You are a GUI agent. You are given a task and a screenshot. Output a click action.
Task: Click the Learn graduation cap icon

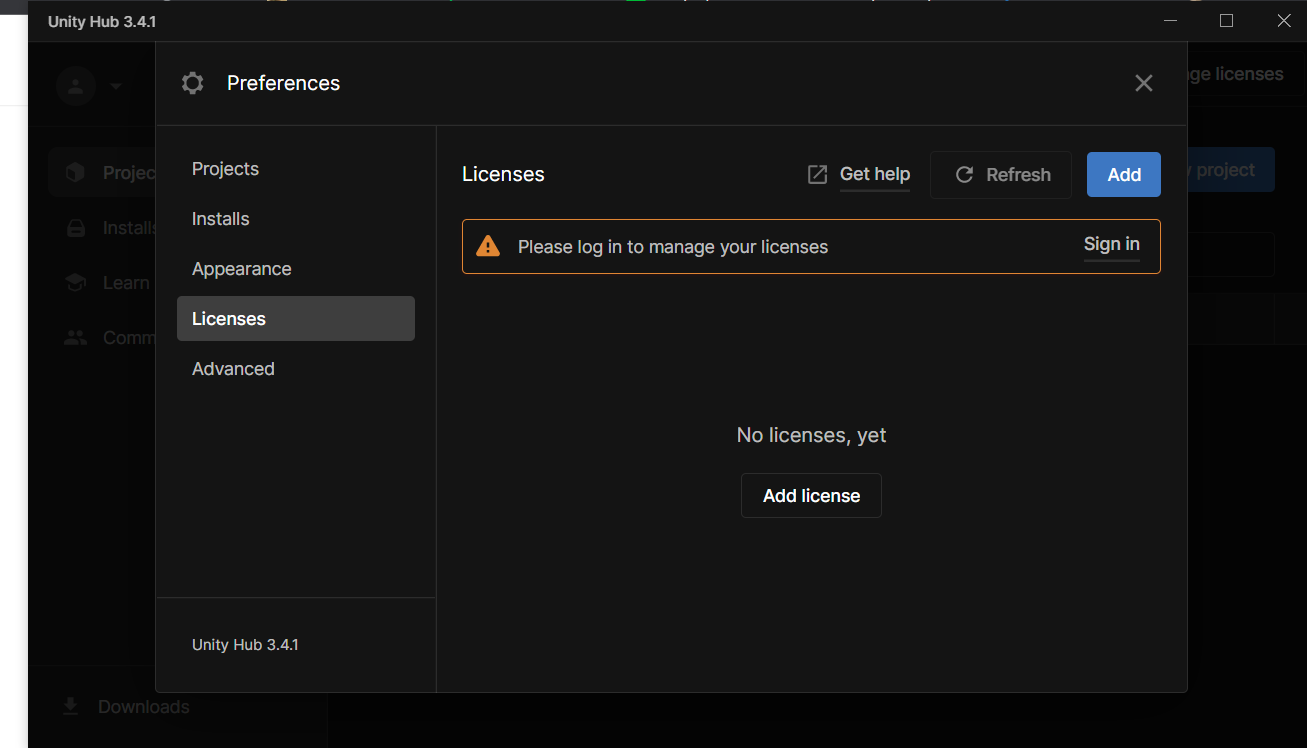[75, 283]
